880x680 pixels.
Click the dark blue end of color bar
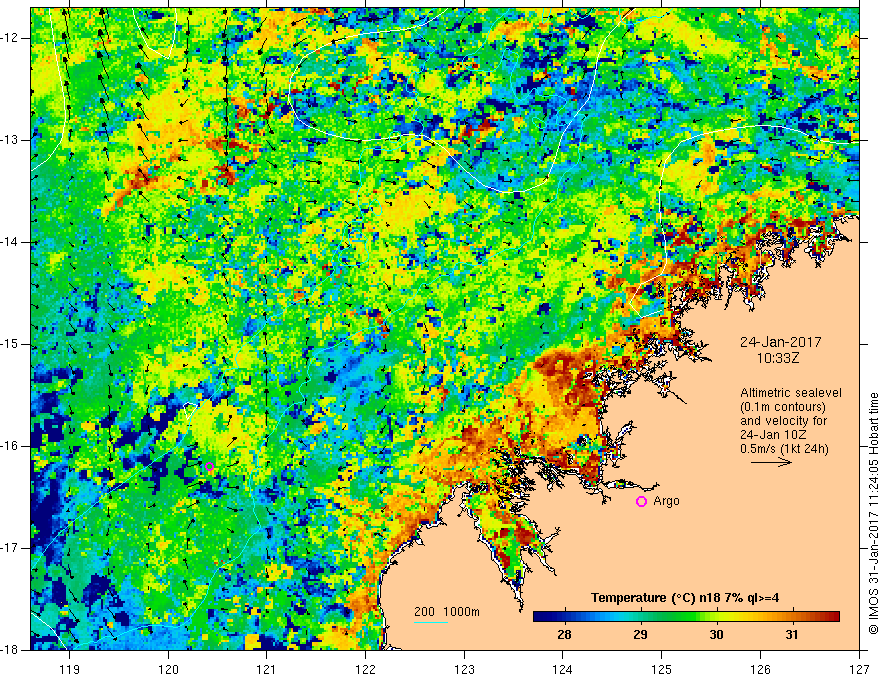pyautogui.click(x=540, y=617)
